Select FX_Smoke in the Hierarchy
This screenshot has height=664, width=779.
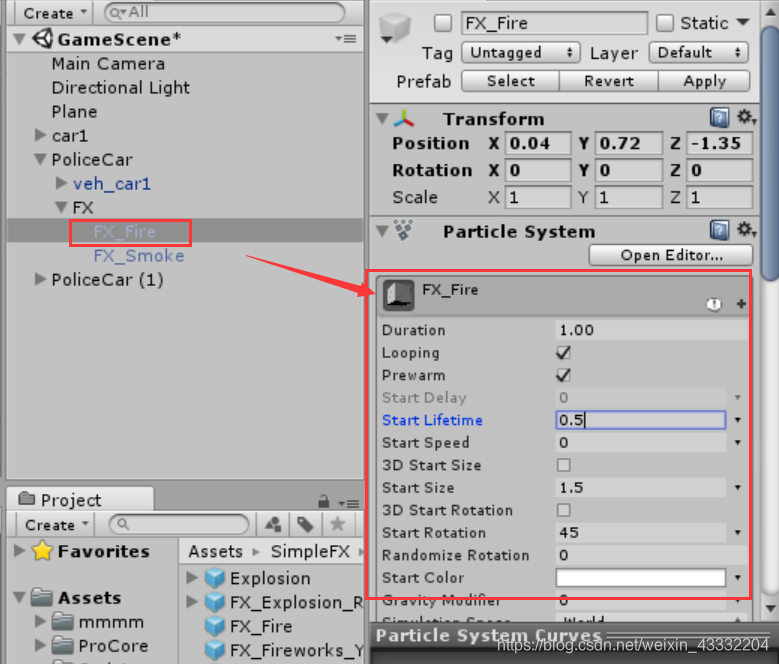click(x=139, y=256)
